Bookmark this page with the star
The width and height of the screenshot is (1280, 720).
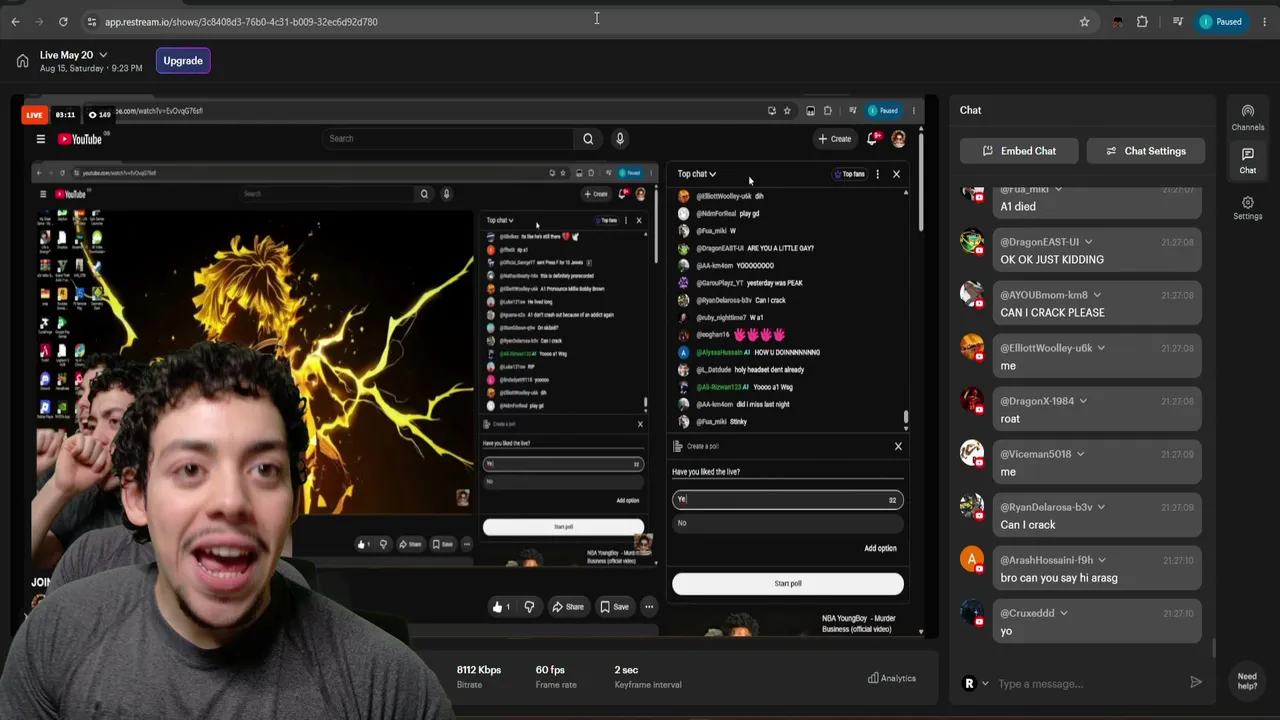pos(1084,21)
